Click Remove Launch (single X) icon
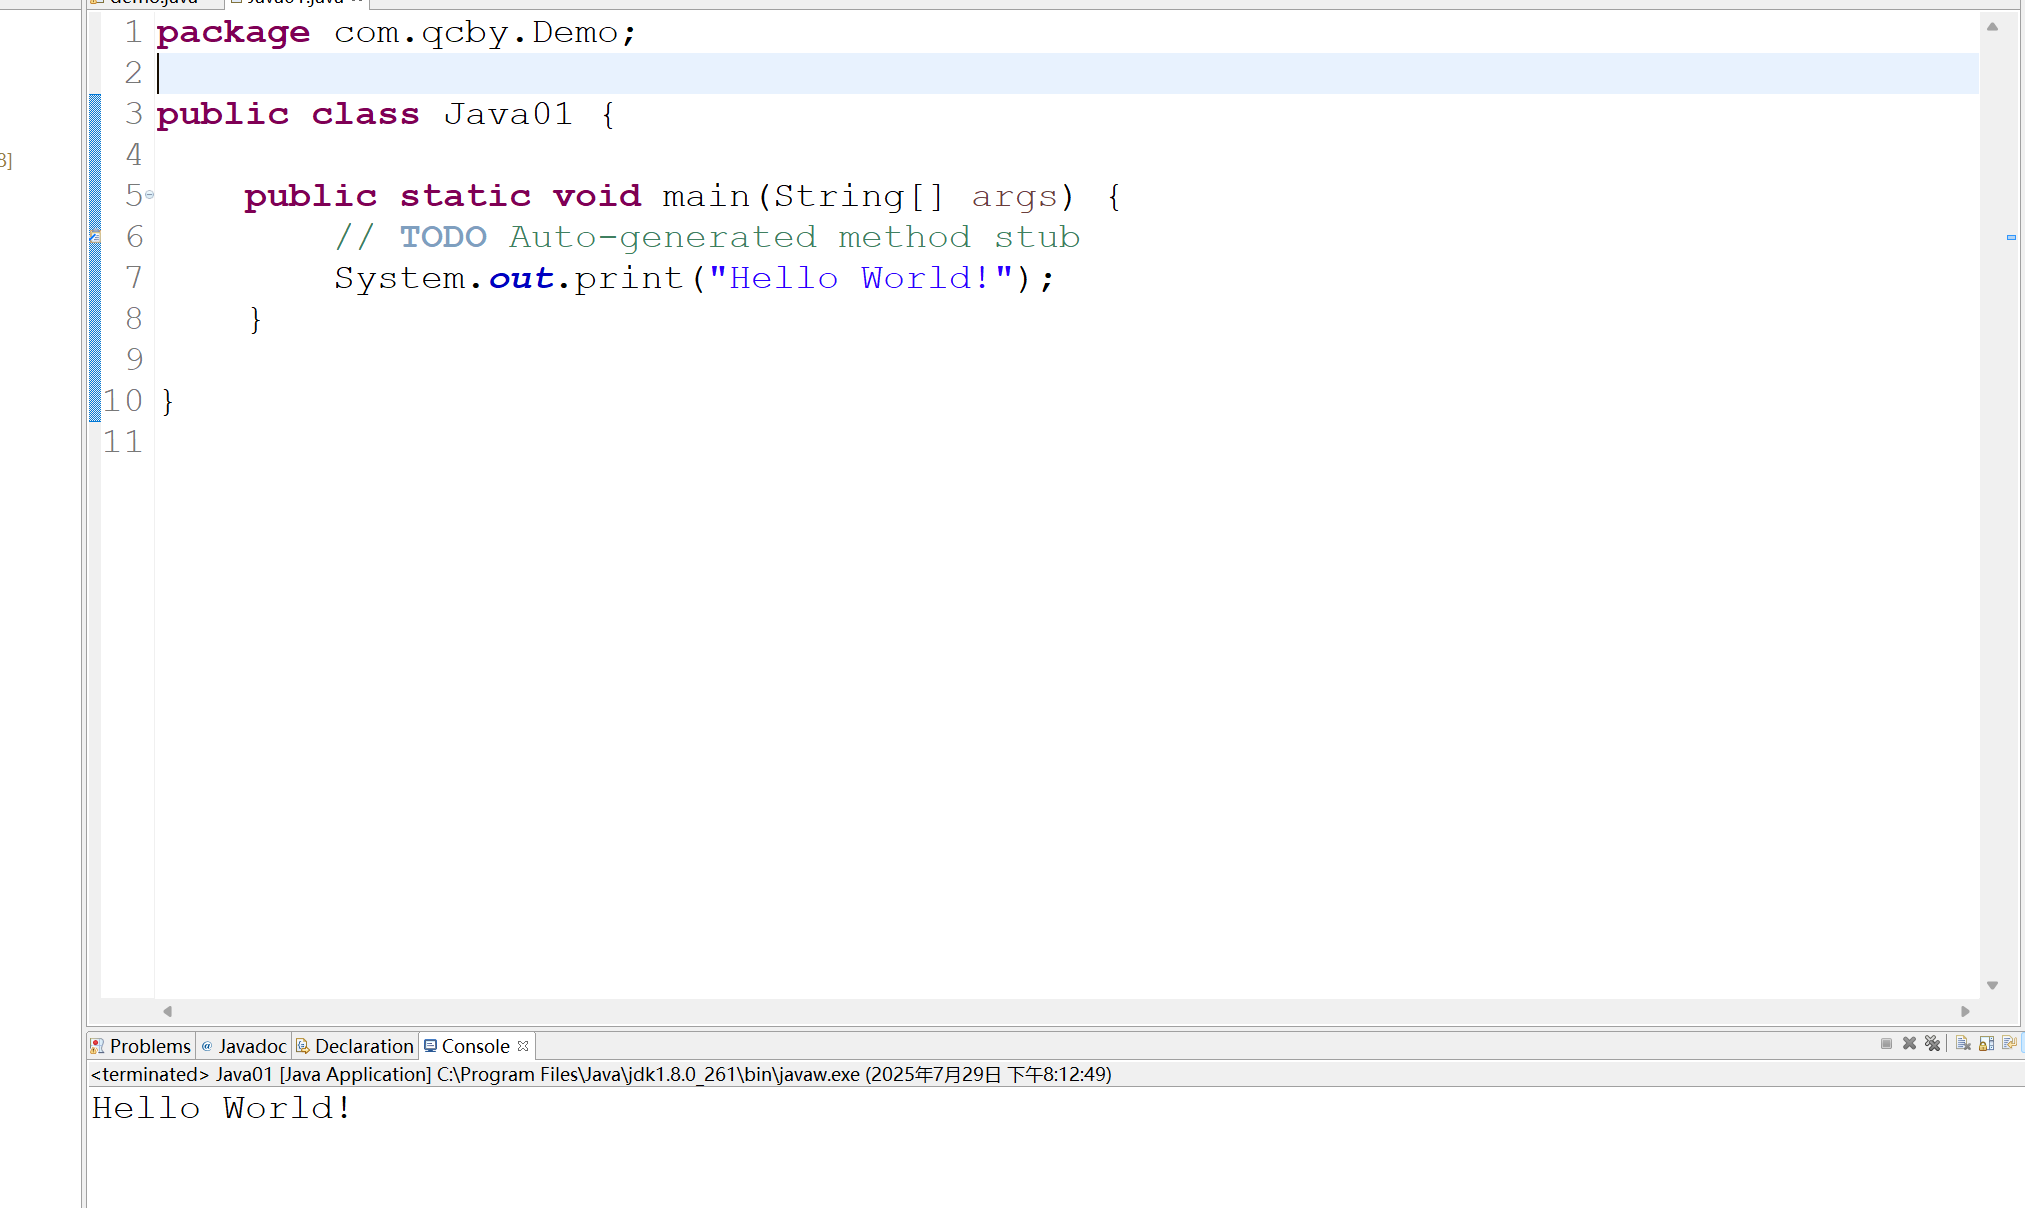This screenshot has width=2025, height=1208. click(1909, 1044)
